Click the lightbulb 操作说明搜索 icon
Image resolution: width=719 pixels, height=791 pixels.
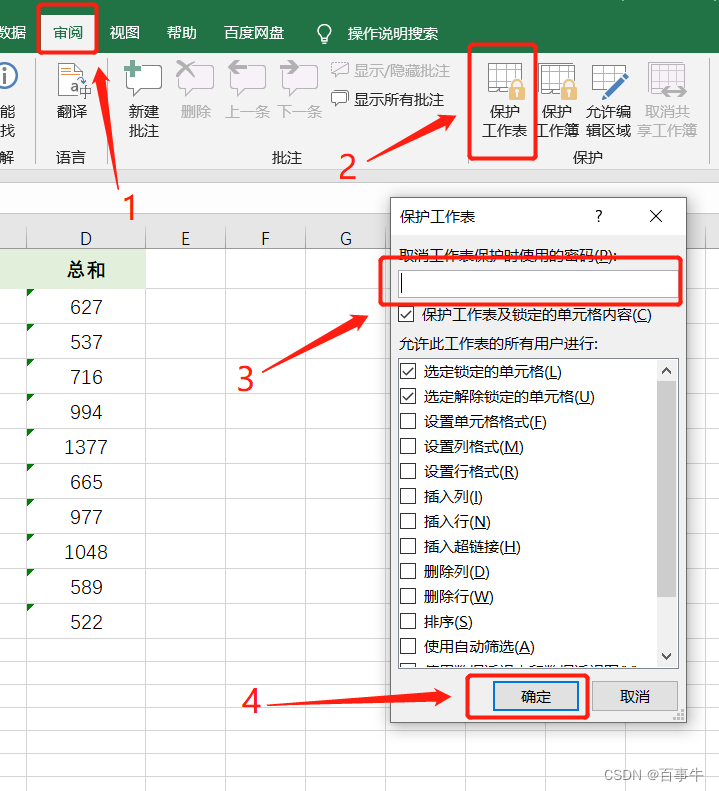324,33
